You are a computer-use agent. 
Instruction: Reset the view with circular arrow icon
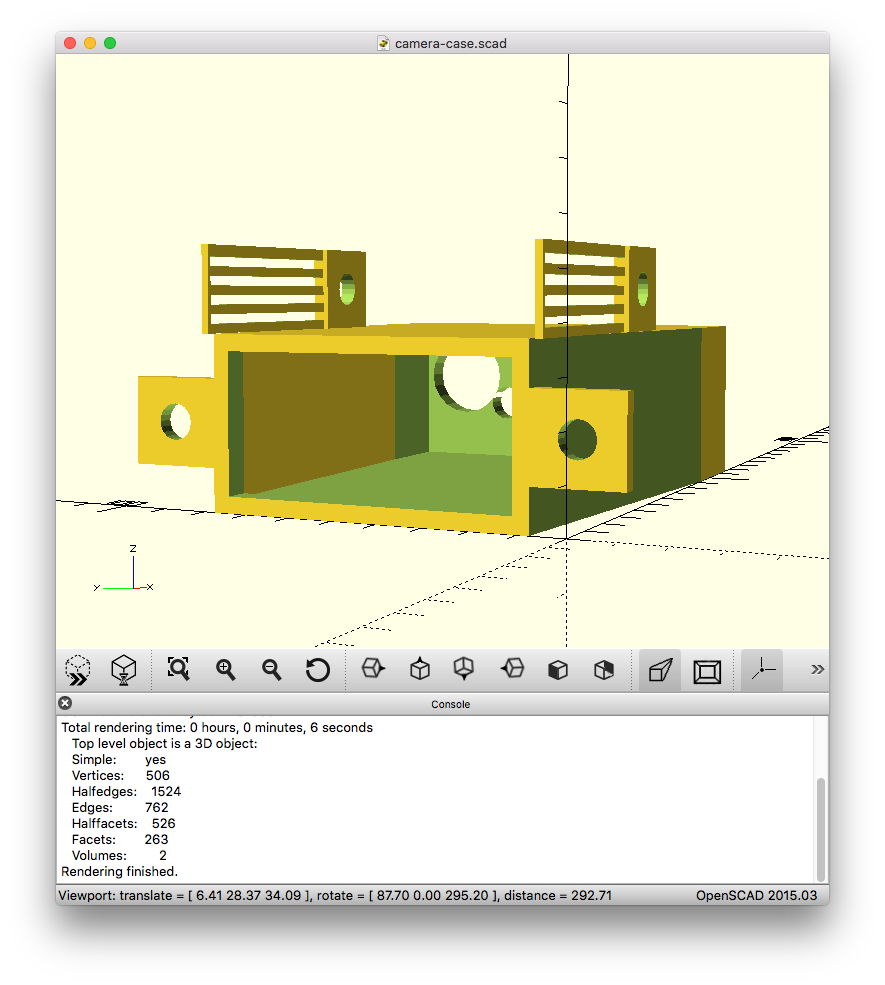[318, 669]
